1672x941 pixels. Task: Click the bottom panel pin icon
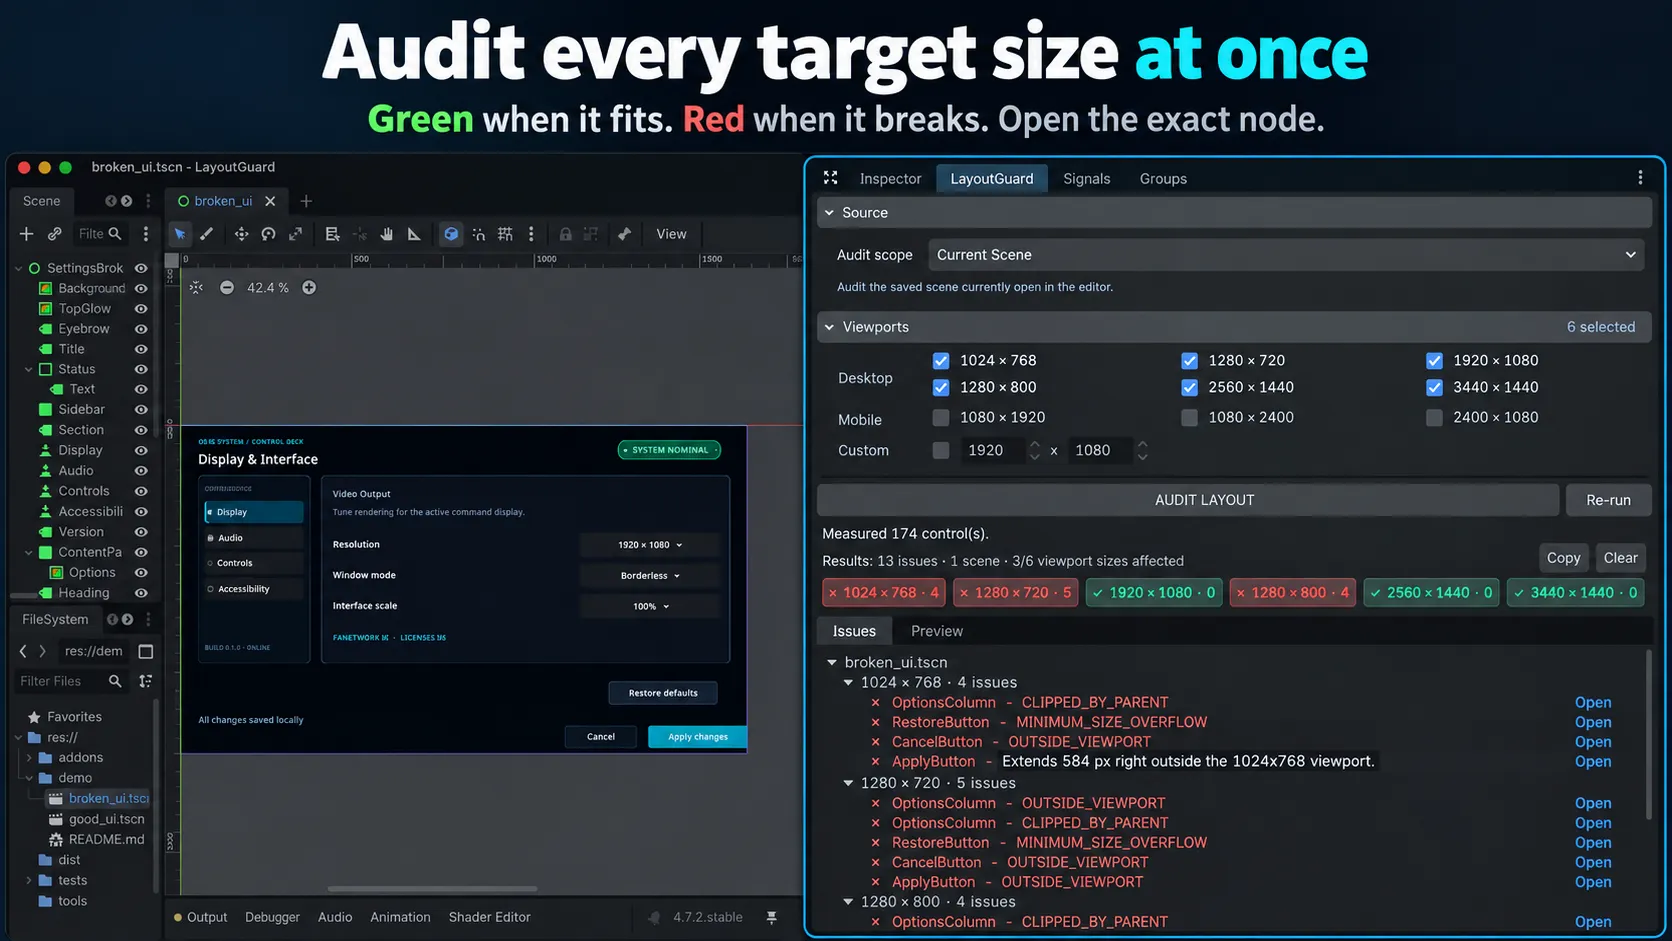(772, 917)
